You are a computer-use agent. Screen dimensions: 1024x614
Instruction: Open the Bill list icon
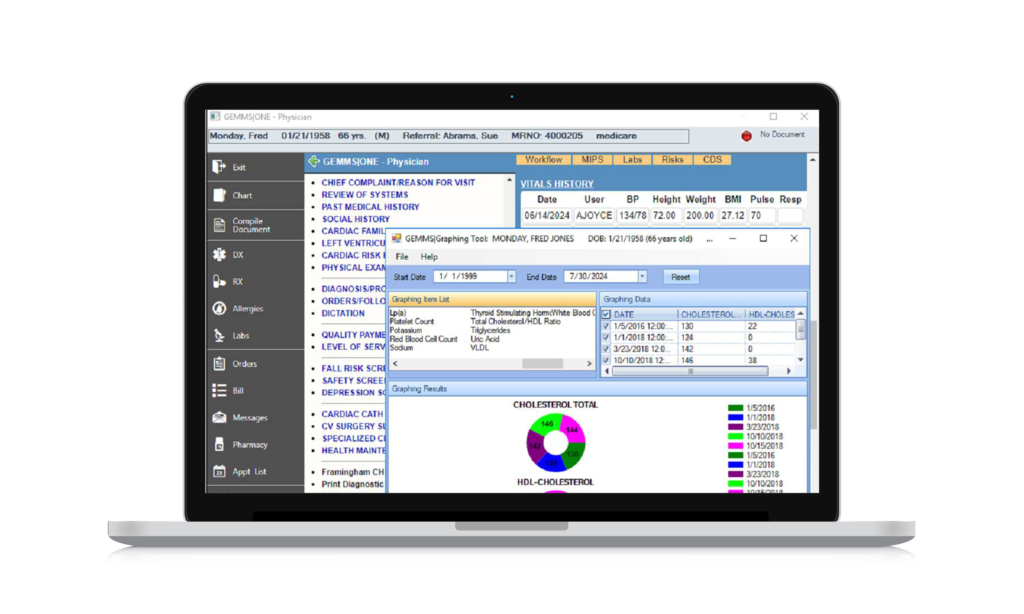219,391
